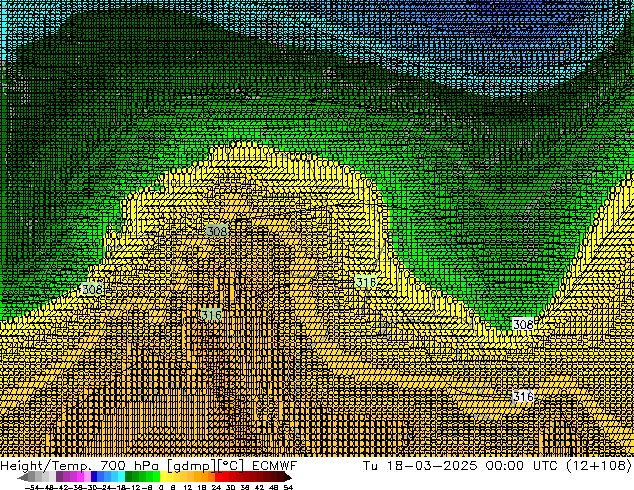Click the '12' legend tick label
The image size is (634, 490).
click(188, 487)
